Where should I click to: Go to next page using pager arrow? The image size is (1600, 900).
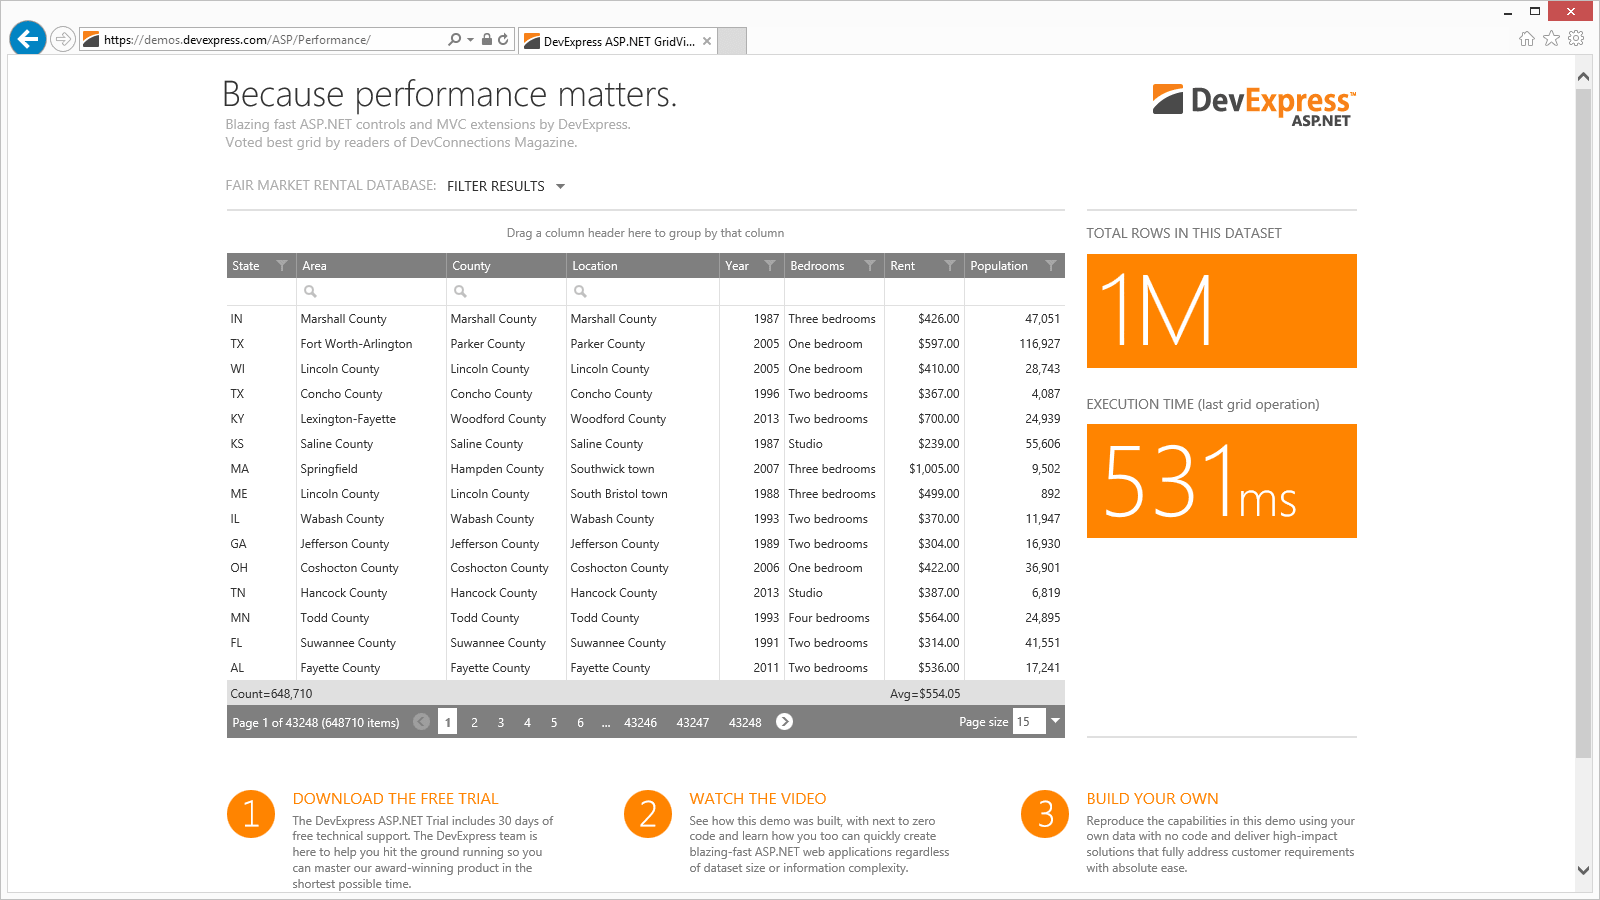coord(785,722)
